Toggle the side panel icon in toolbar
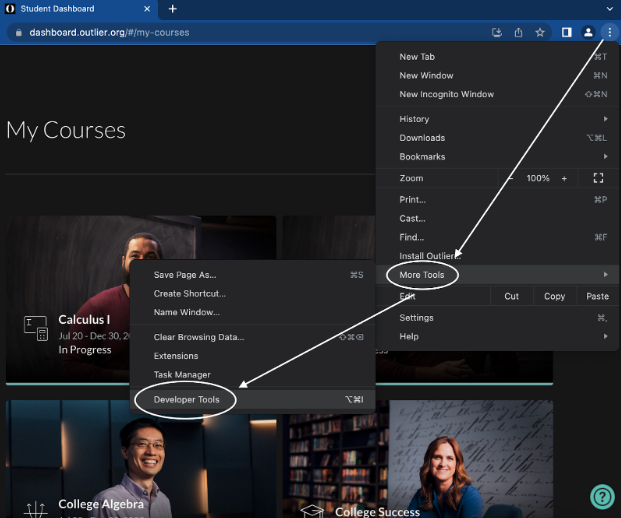This screenshot has height=518, width=621. [567, 32]
